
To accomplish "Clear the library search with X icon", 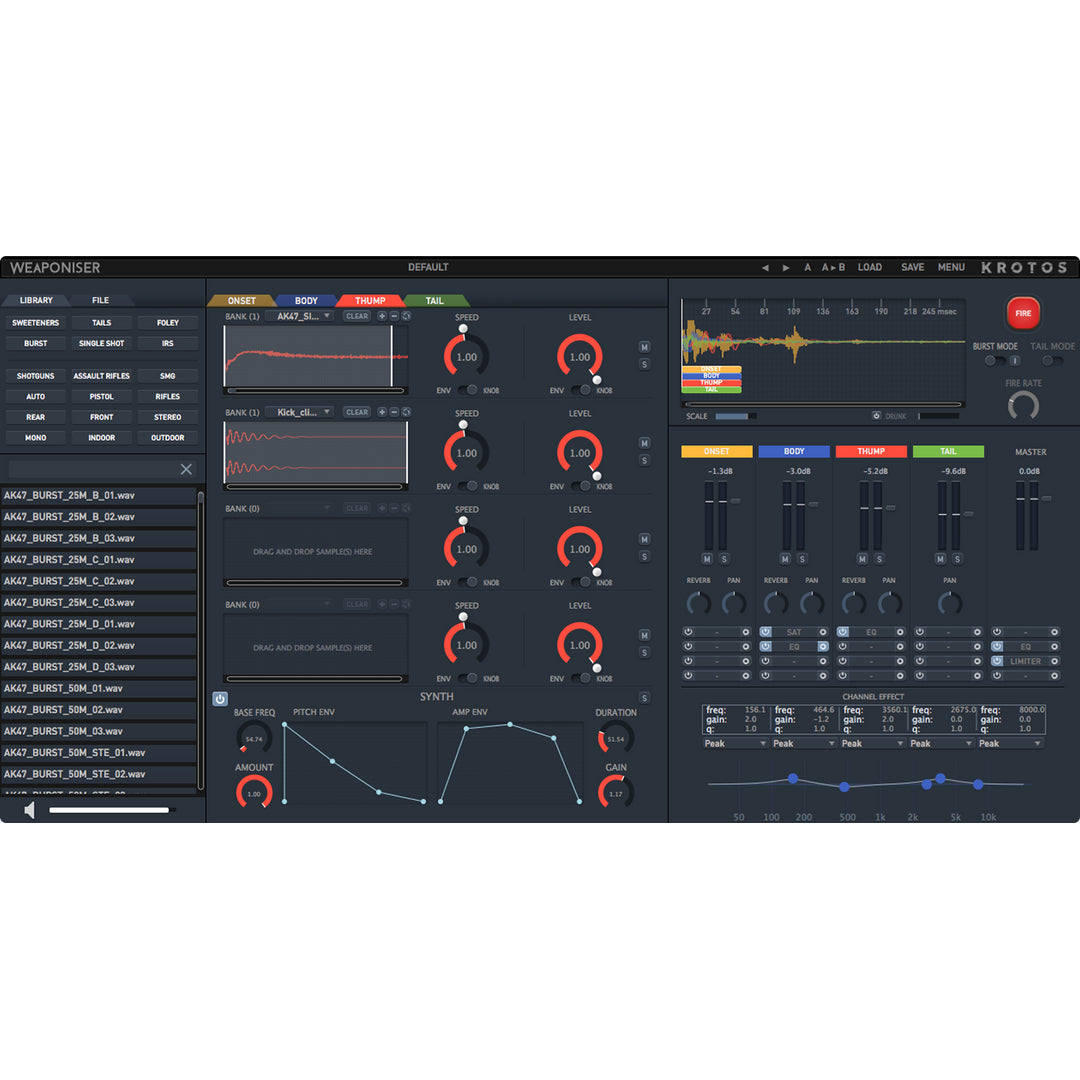I will point(186,469).
